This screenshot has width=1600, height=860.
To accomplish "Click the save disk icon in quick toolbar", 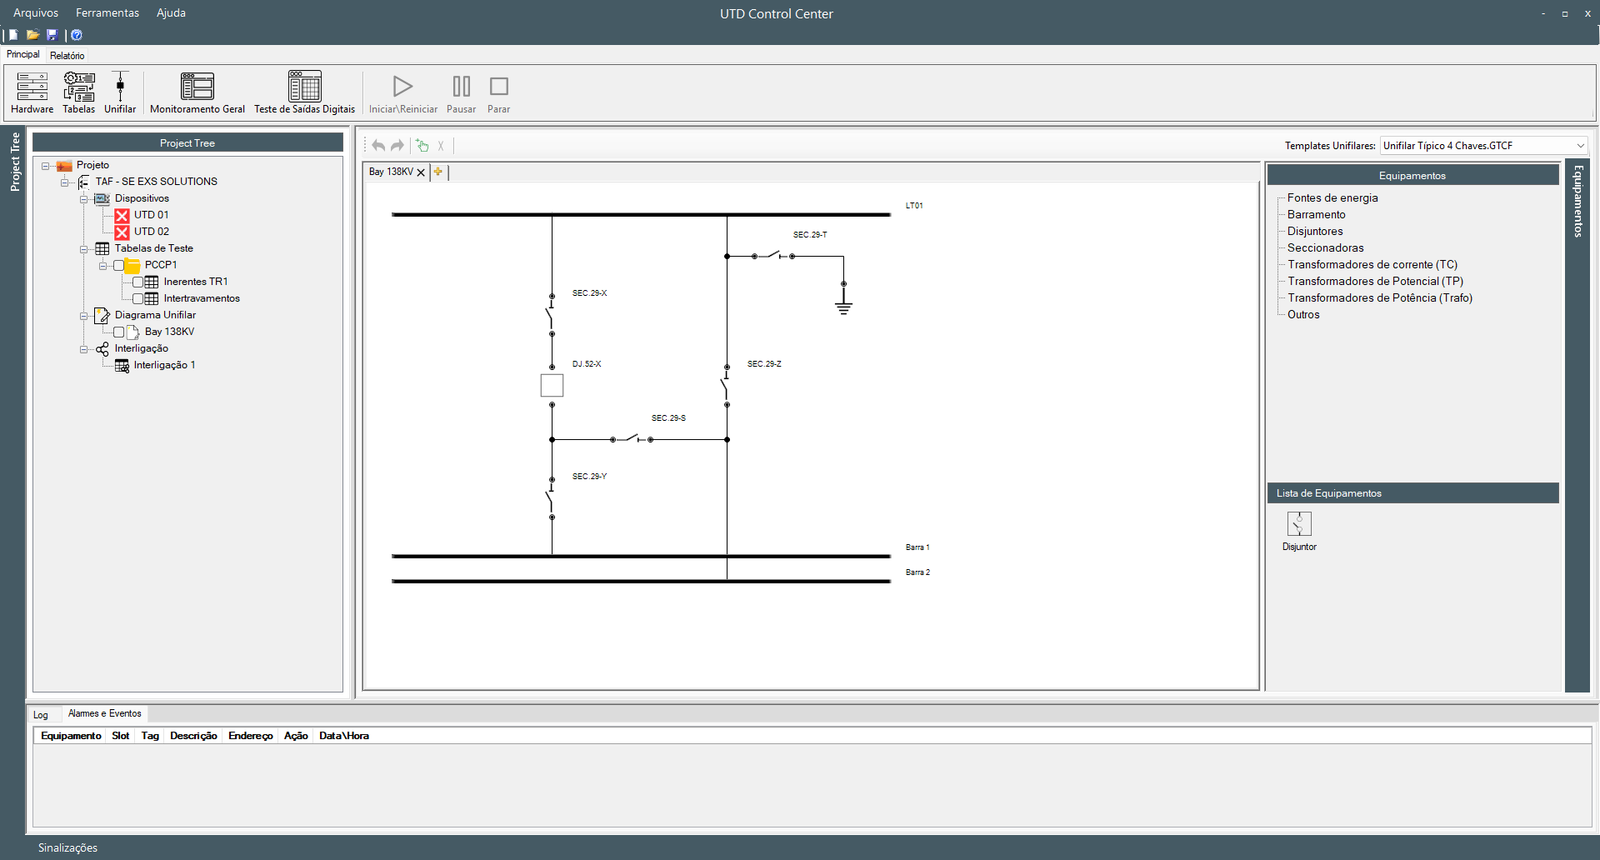I will tap(52, 35).
